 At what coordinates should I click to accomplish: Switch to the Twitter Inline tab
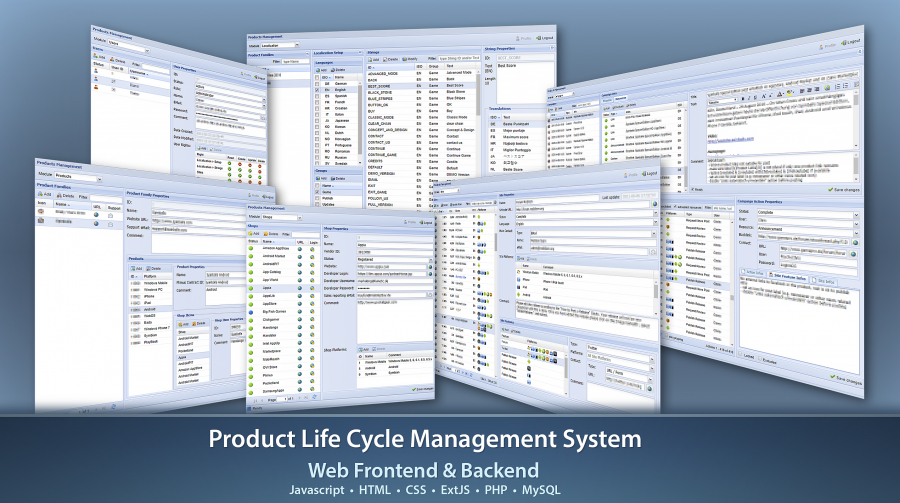point(754,271)
